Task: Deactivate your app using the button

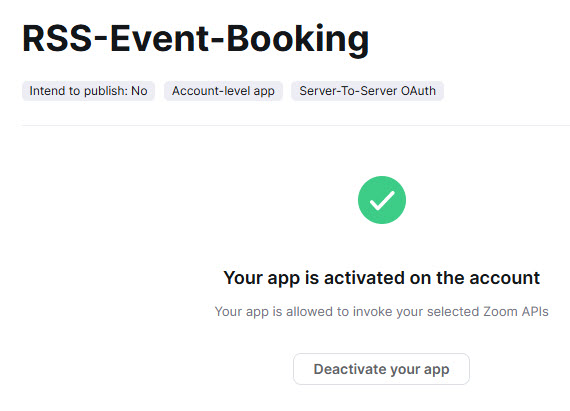Action: [x=381, y=369]
